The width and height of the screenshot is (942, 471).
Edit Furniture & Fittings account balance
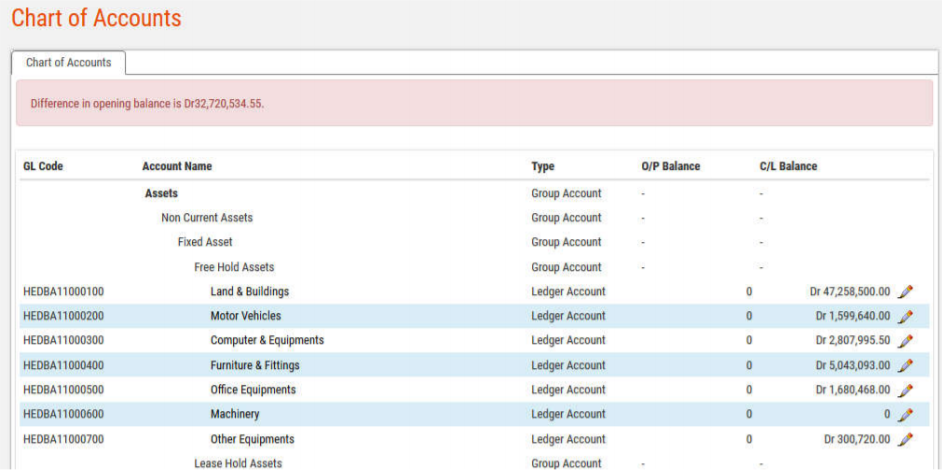tap(905, 366)
